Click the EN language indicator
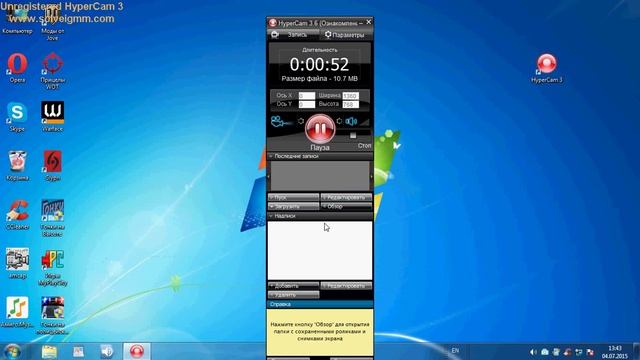 point(455,351)
